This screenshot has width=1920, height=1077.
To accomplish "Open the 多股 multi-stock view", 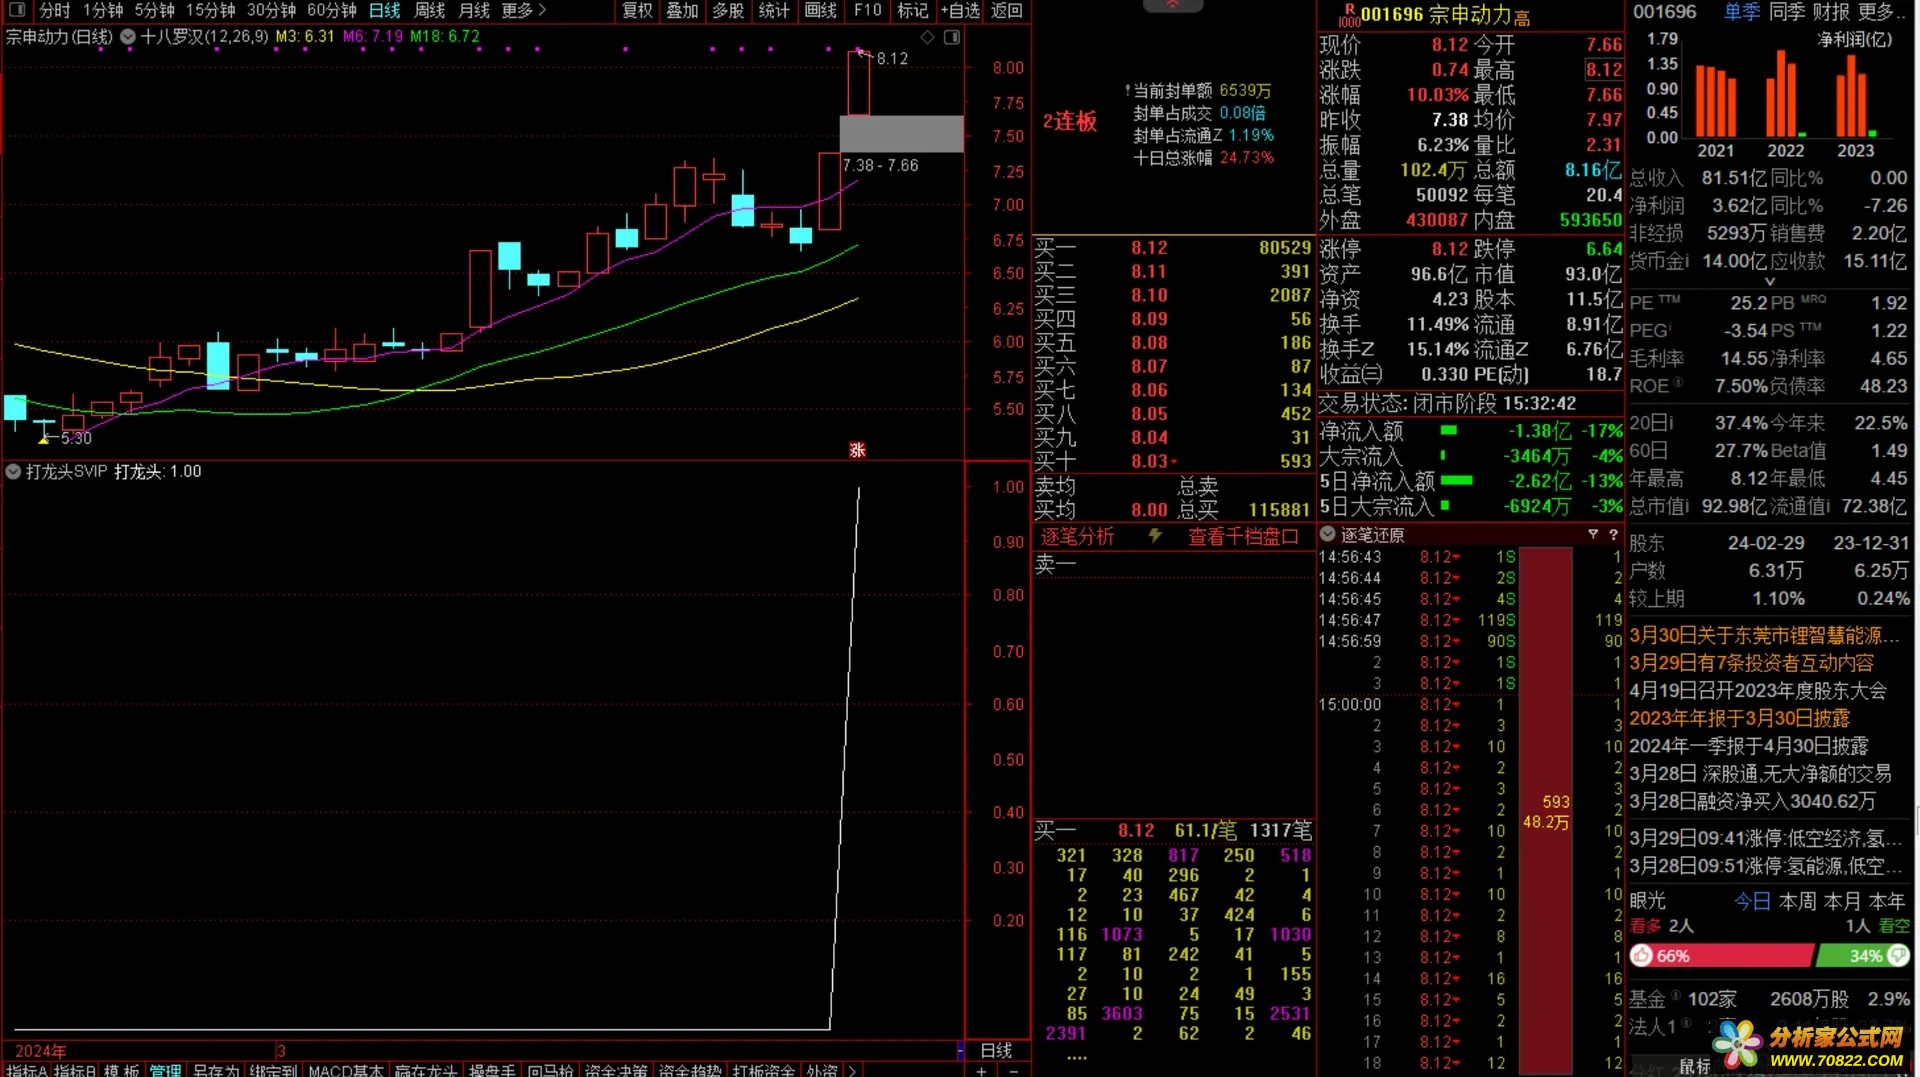I will click(728, 10).
